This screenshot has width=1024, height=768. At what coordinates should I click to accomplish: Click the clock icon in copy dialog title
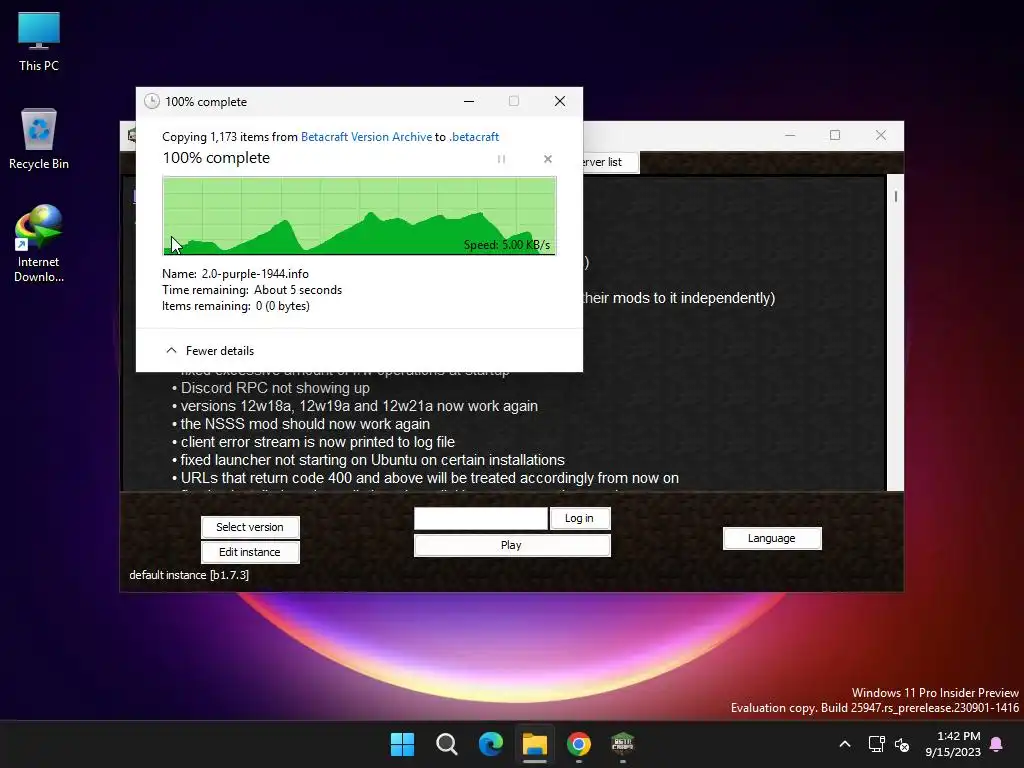pos(152,101)
